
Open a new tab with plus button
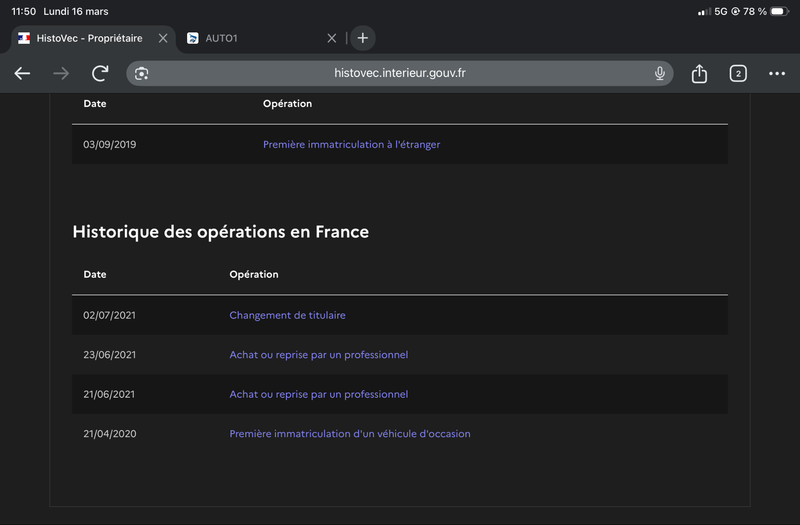tap(362, 38)
